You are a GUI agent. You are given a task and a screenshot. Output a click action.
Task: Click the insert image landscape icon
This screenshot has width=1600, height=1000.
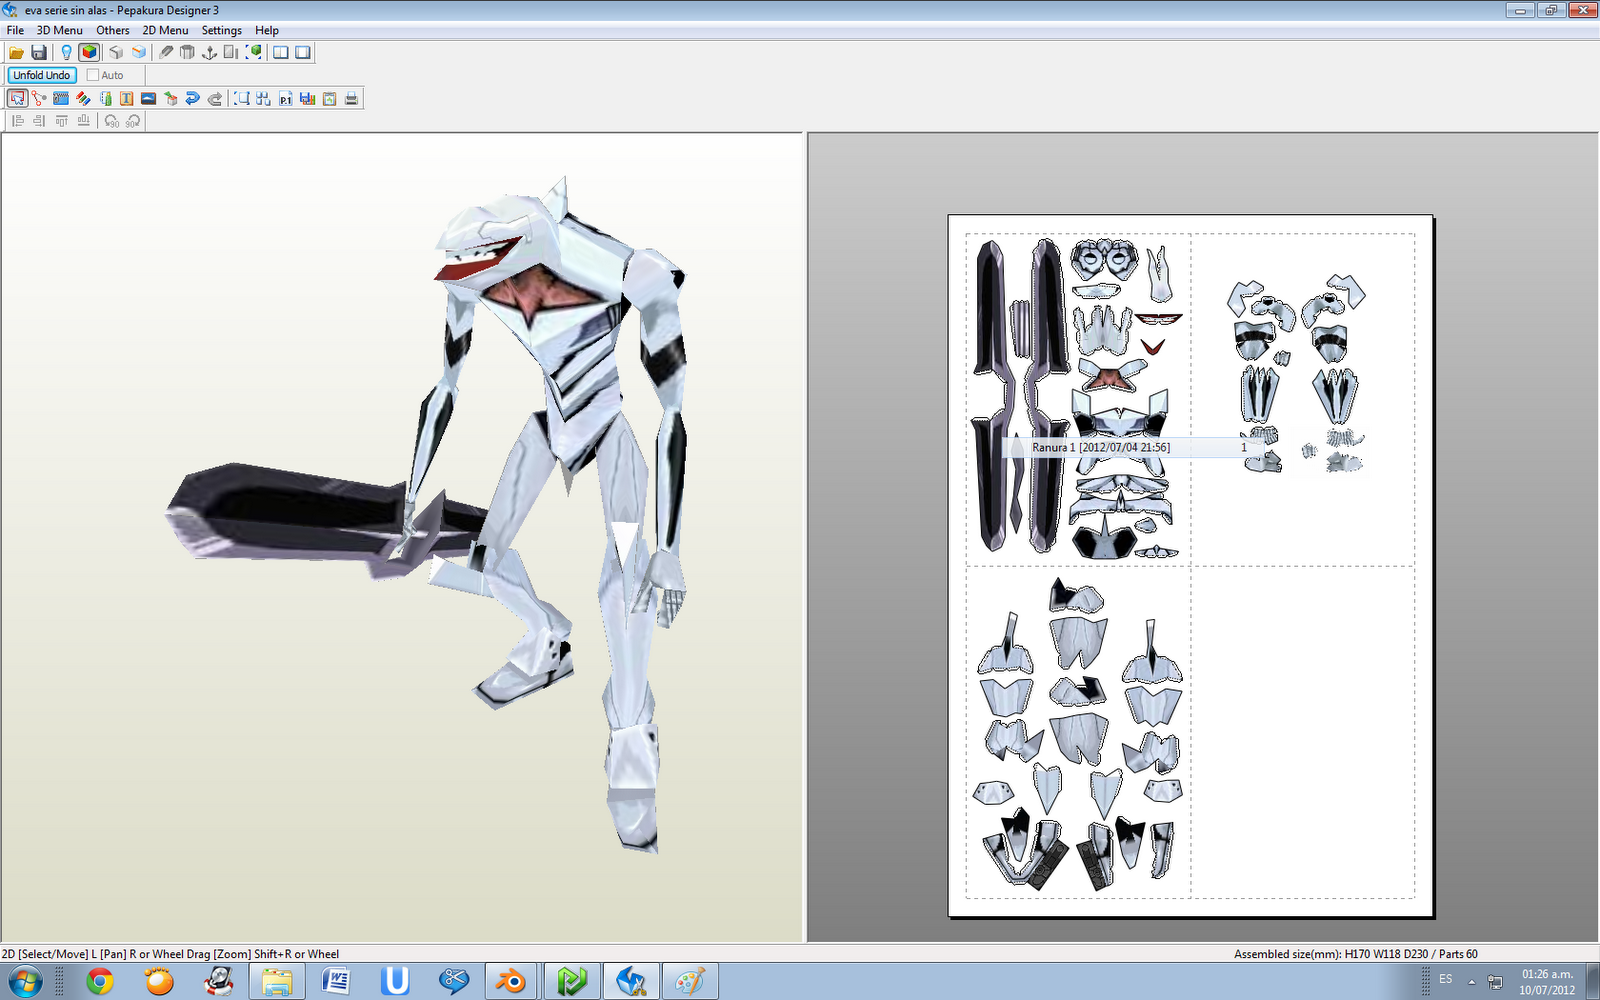tap(148, 98)
